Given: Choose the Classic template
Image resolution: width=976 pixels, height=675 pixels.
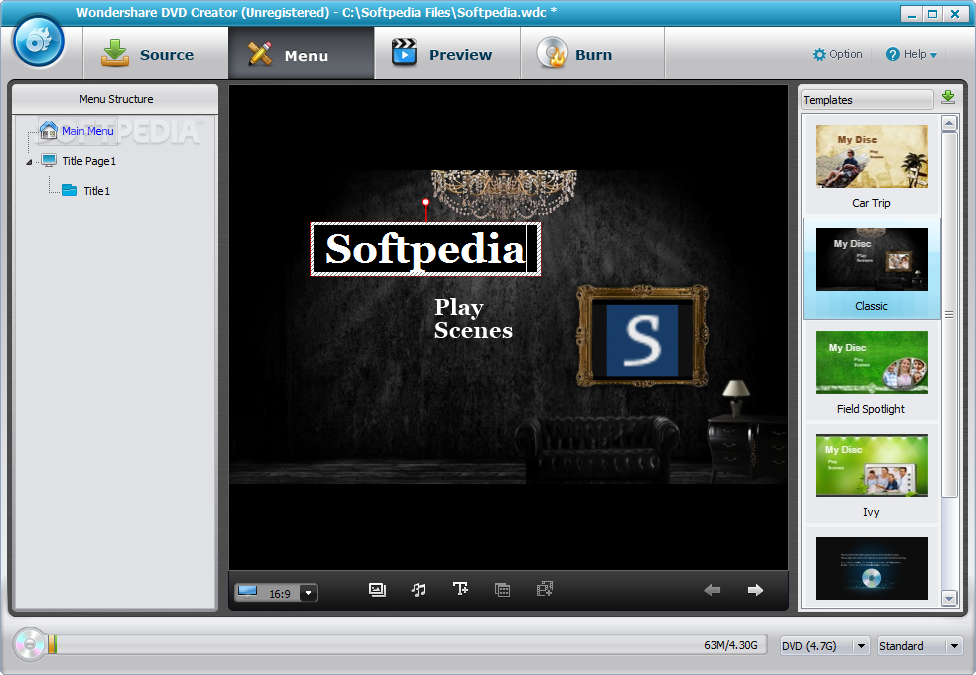Looking at the screenshot, I should pyautogui.click(x=871, y=269).
